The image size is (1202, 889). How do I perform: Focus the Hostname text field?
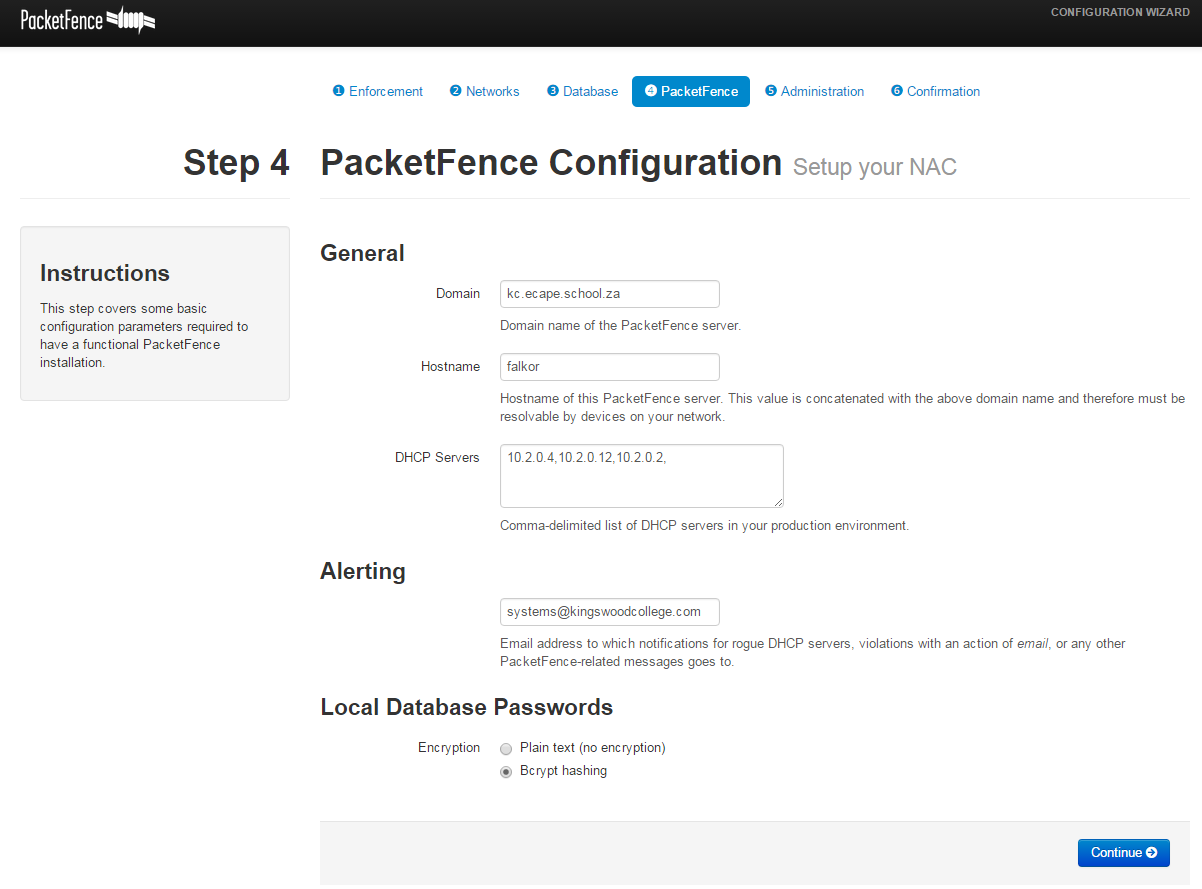[609, 367]
